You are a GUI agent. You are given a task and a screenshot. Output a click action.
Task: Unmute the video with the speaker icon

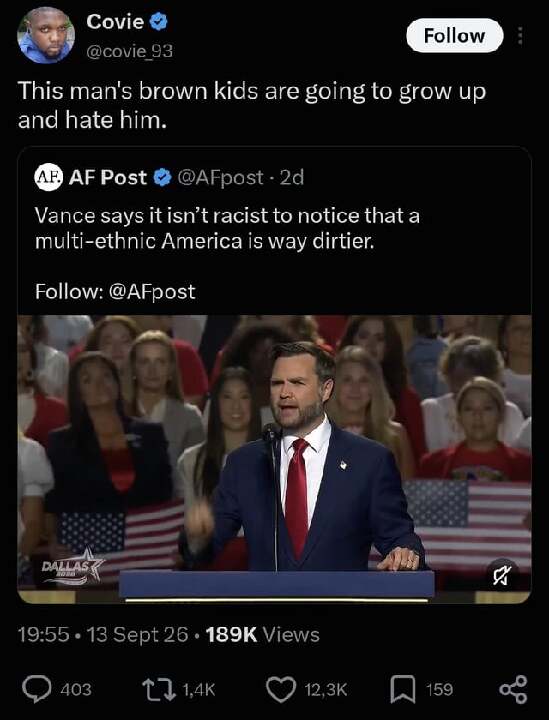(x=502, y=575)
